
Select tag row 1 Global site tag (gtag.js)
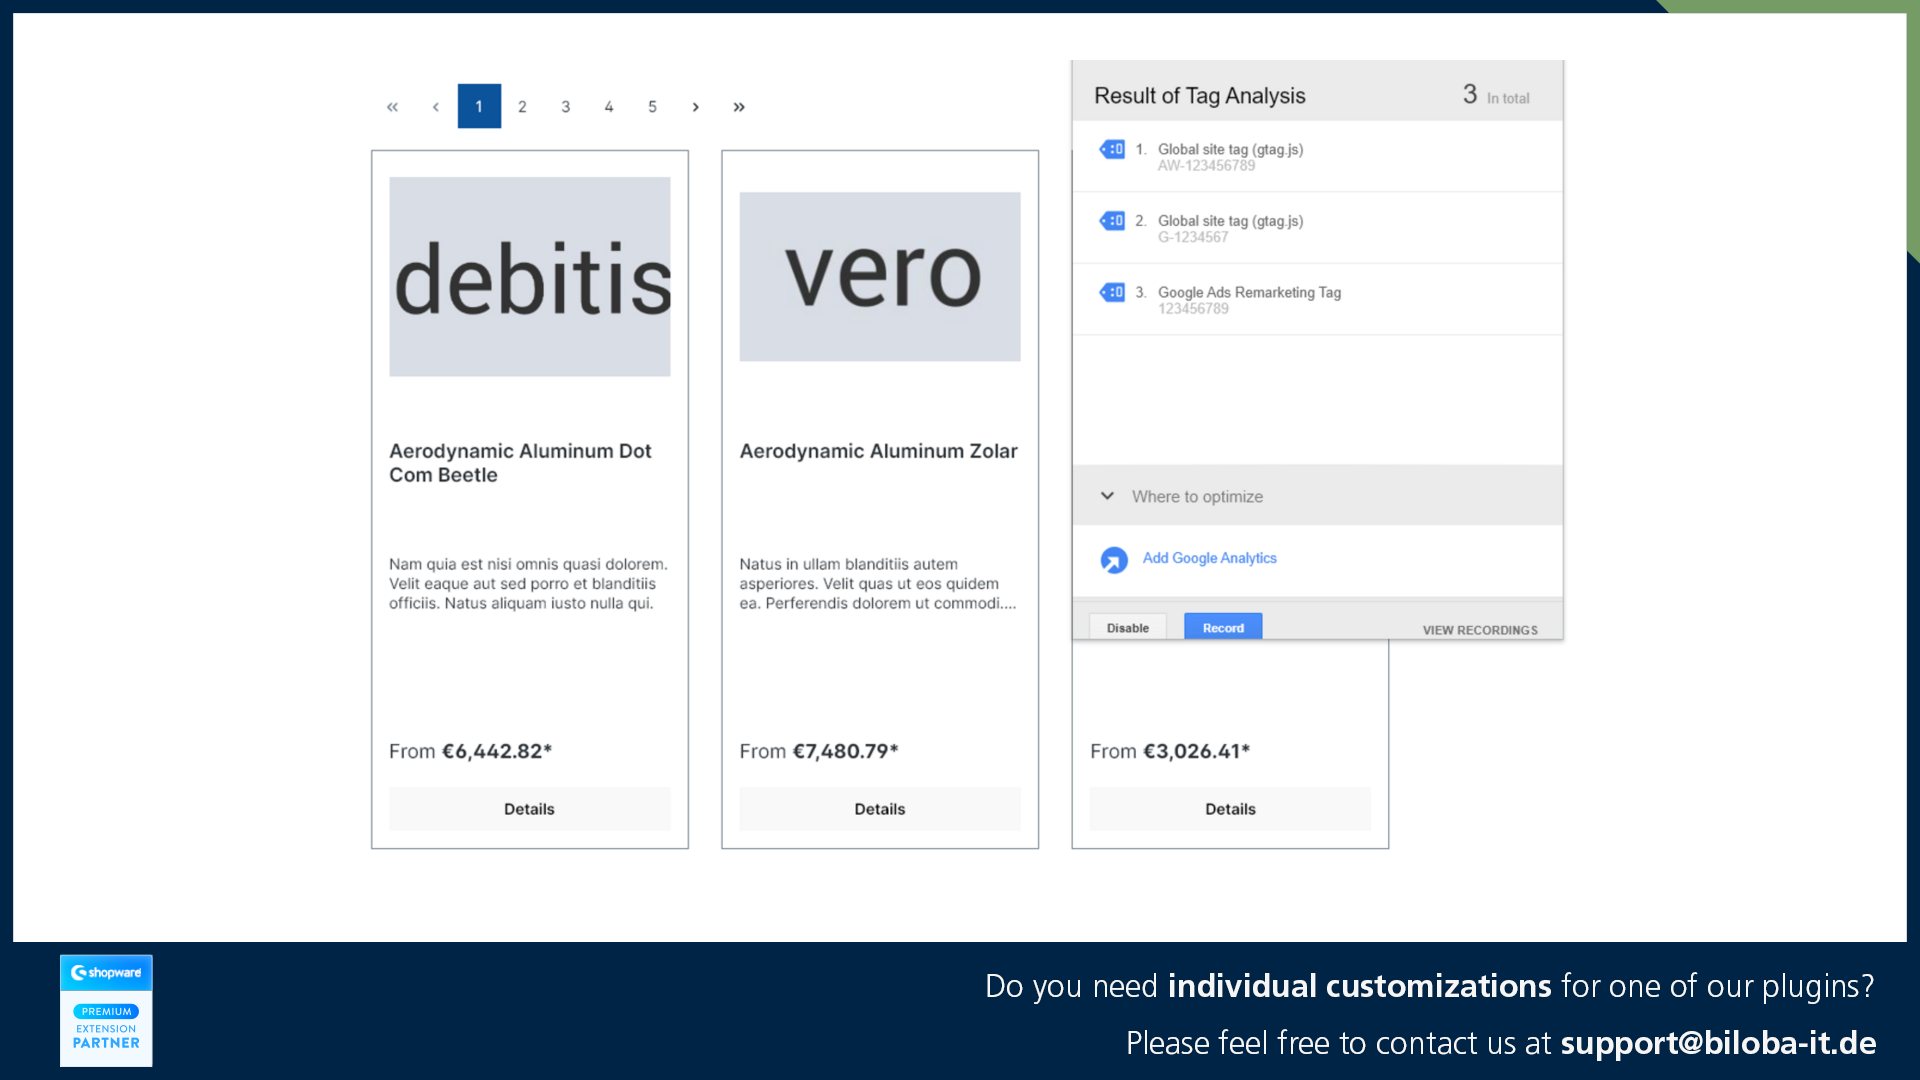pos(1317,157)
